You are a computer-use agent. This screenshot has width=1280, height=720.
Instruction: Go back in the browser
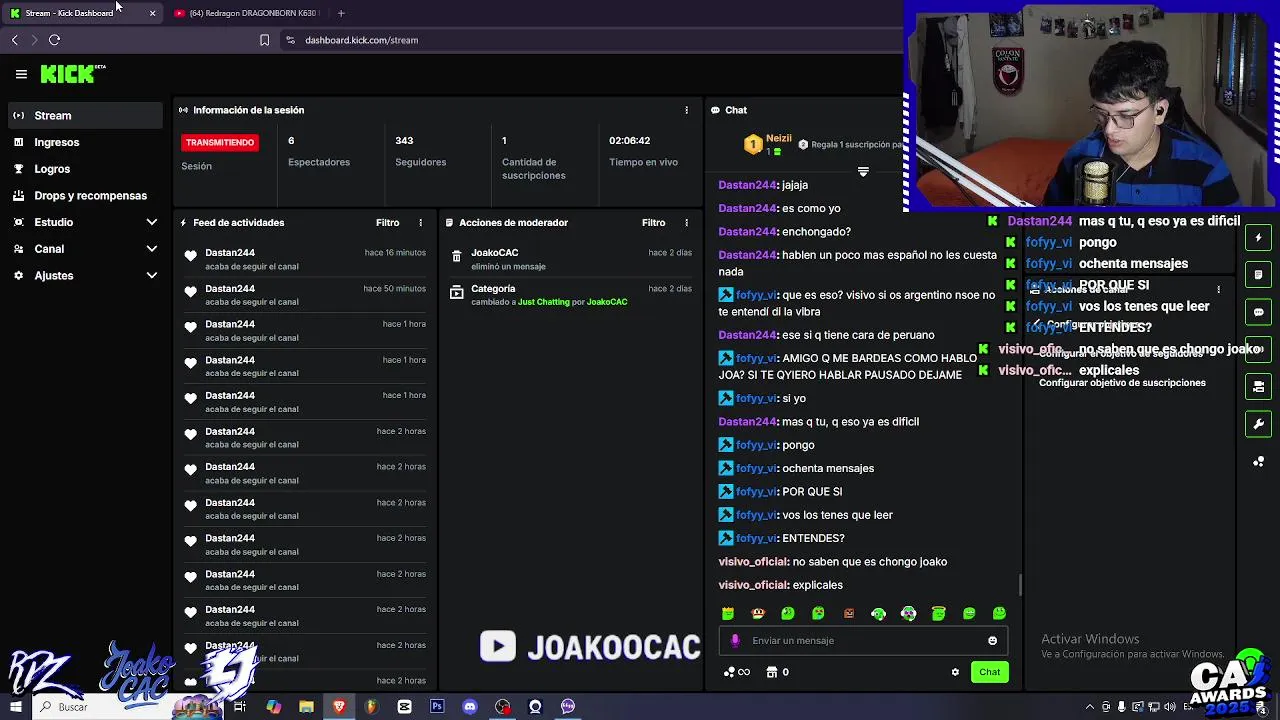coord(14,40)
